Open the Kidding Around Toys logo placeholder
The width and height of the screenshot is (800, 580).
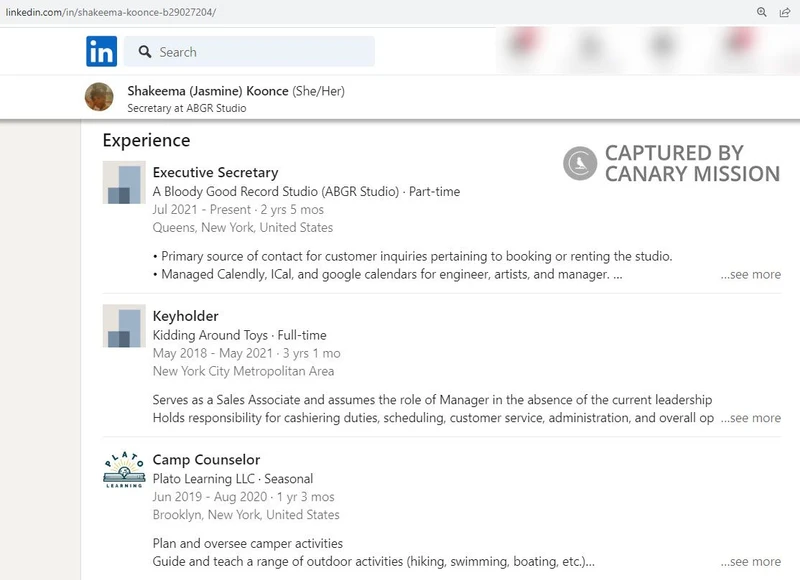124,326
